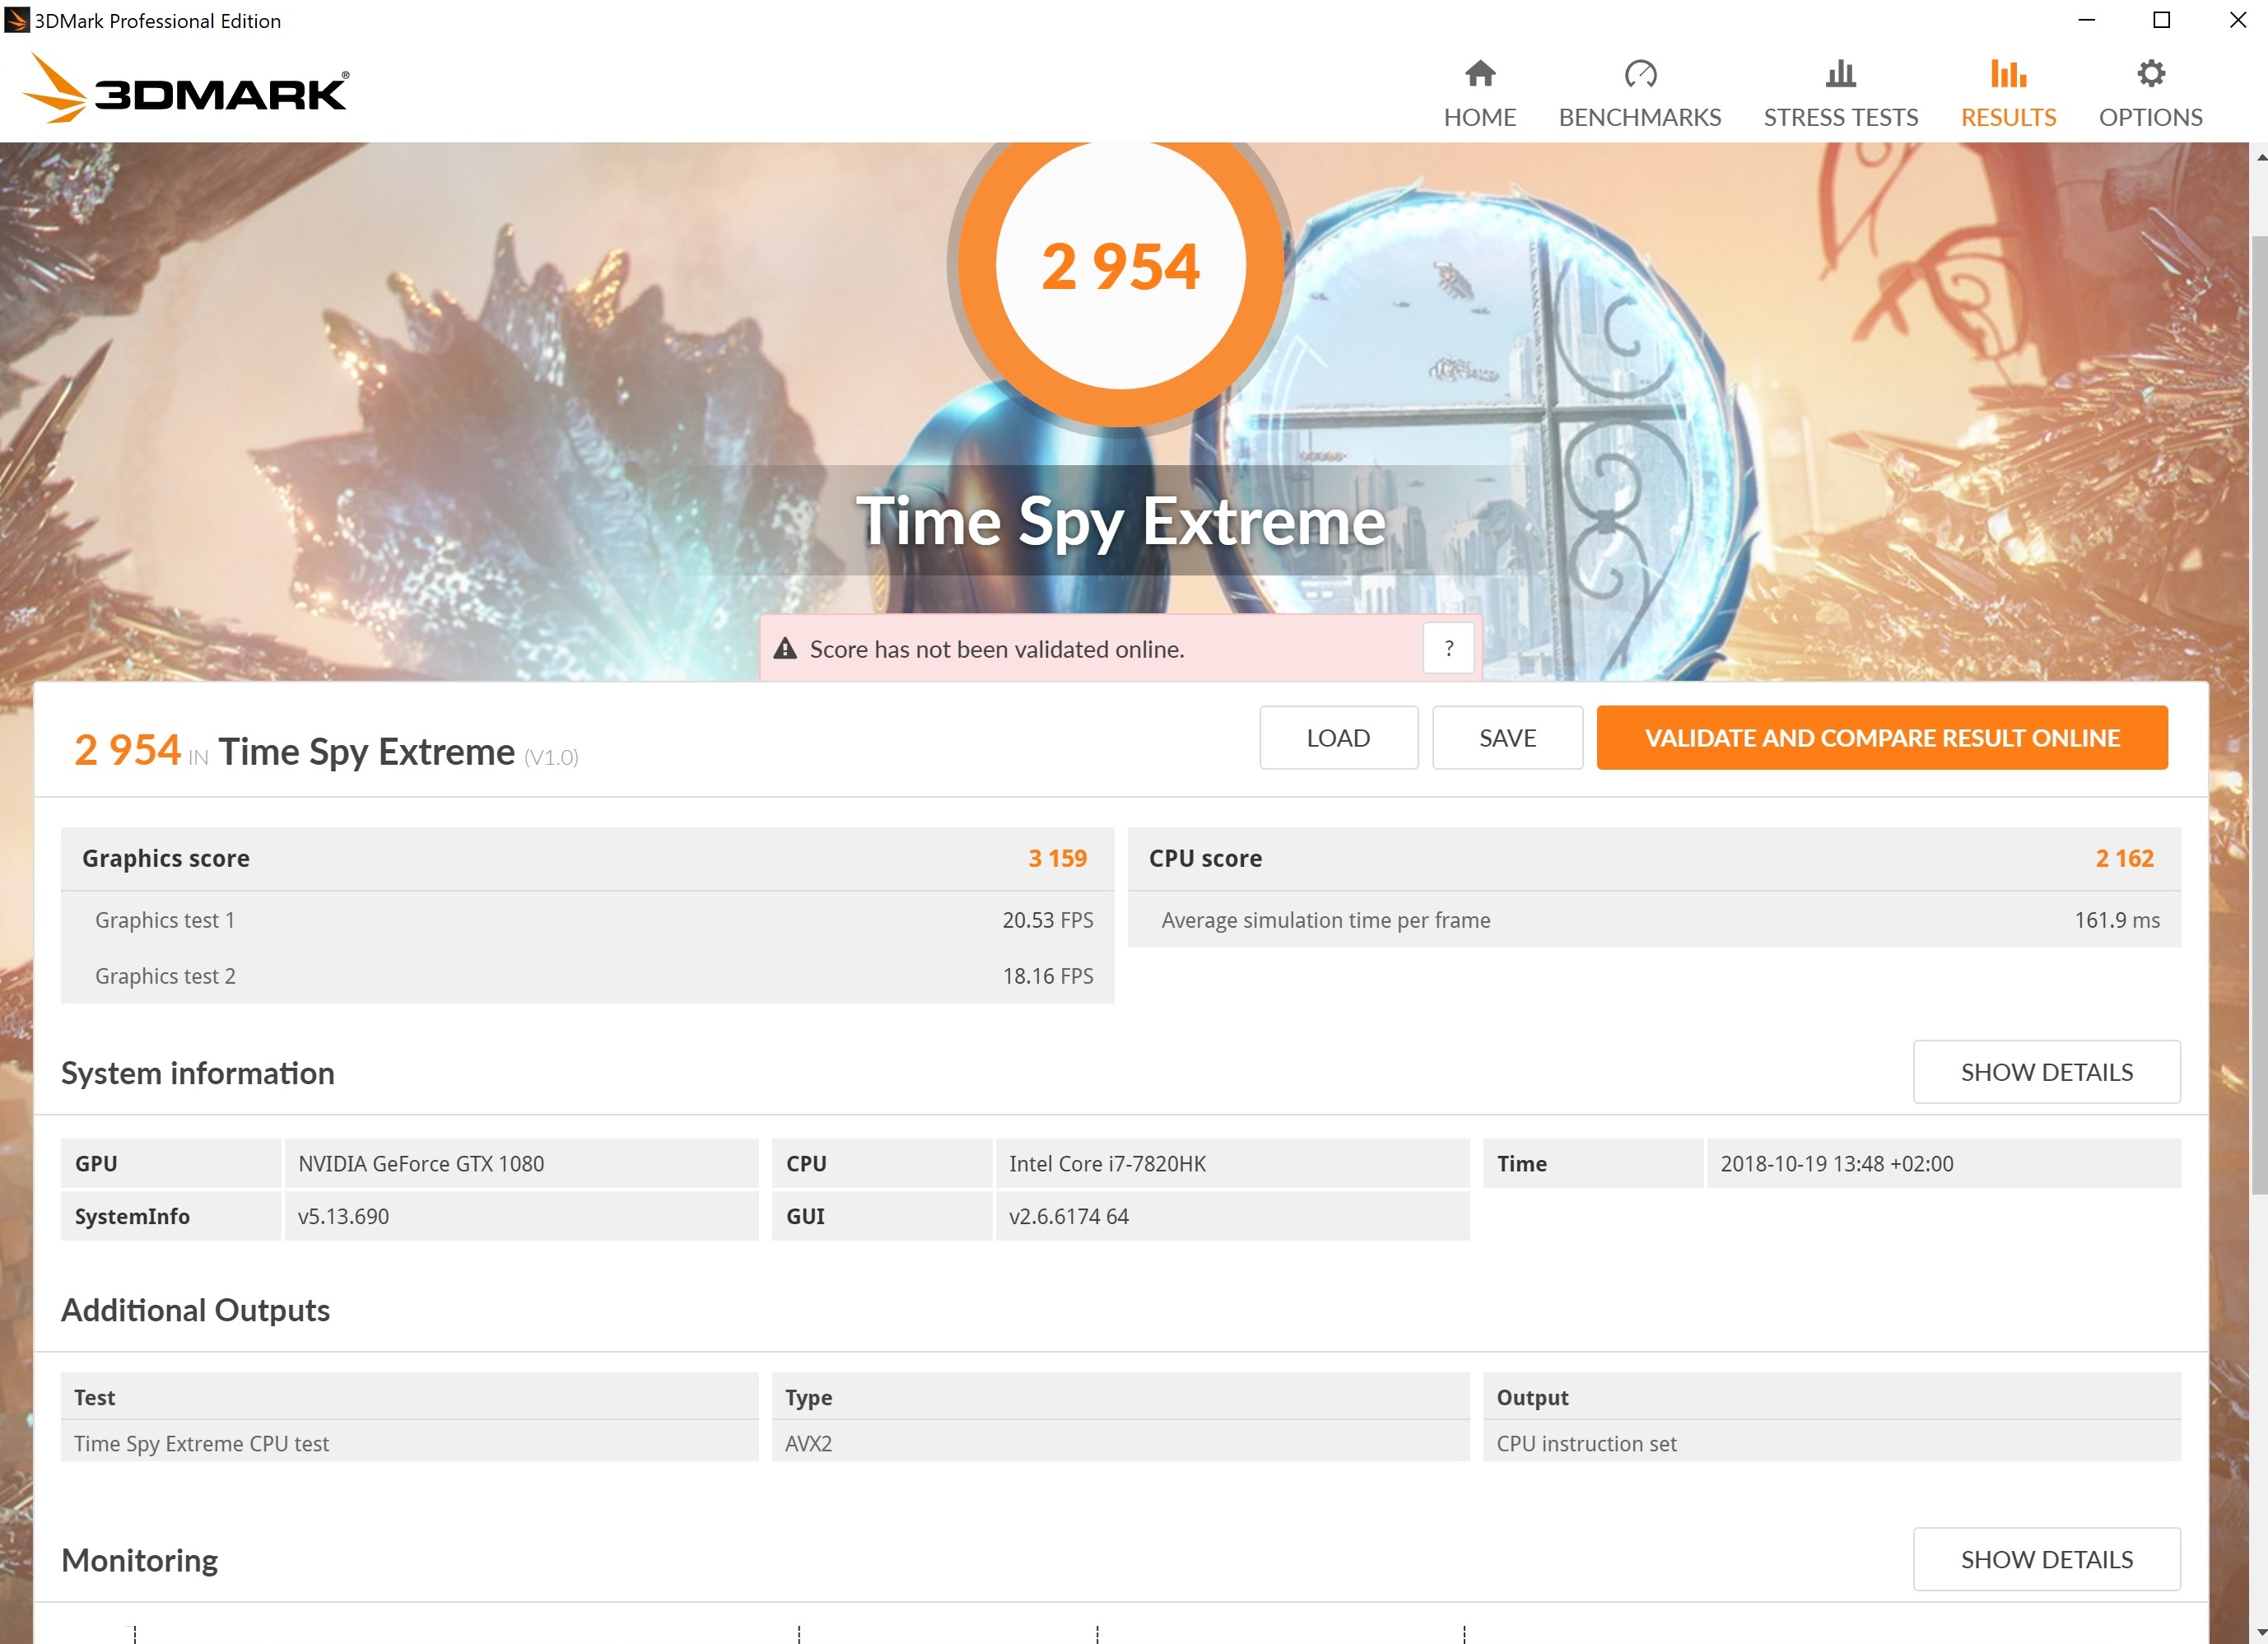Expand System information with Show Details

[2045, 1072]
